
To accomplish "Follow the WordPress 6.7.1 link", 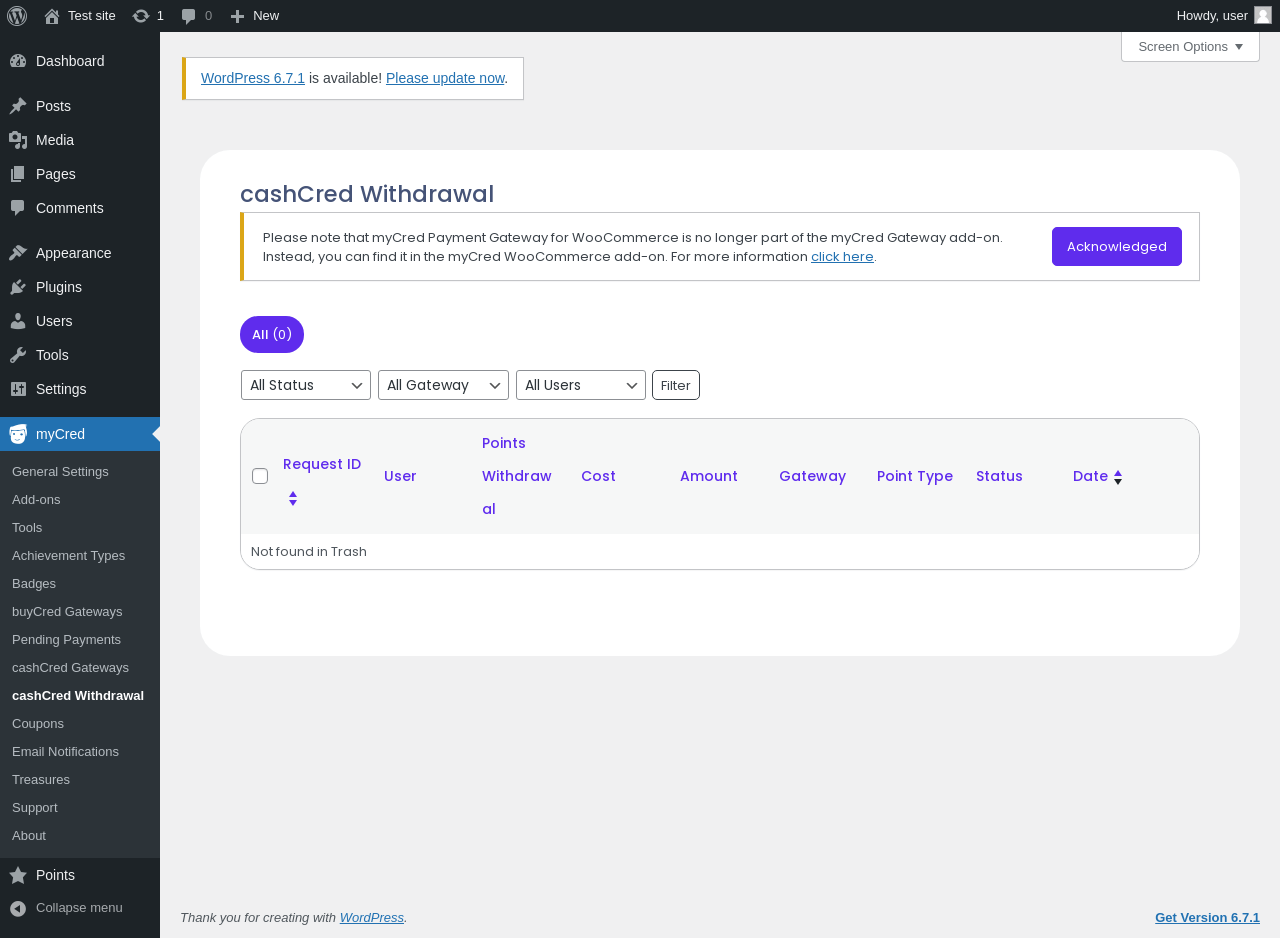I will (x=253, y=78).
